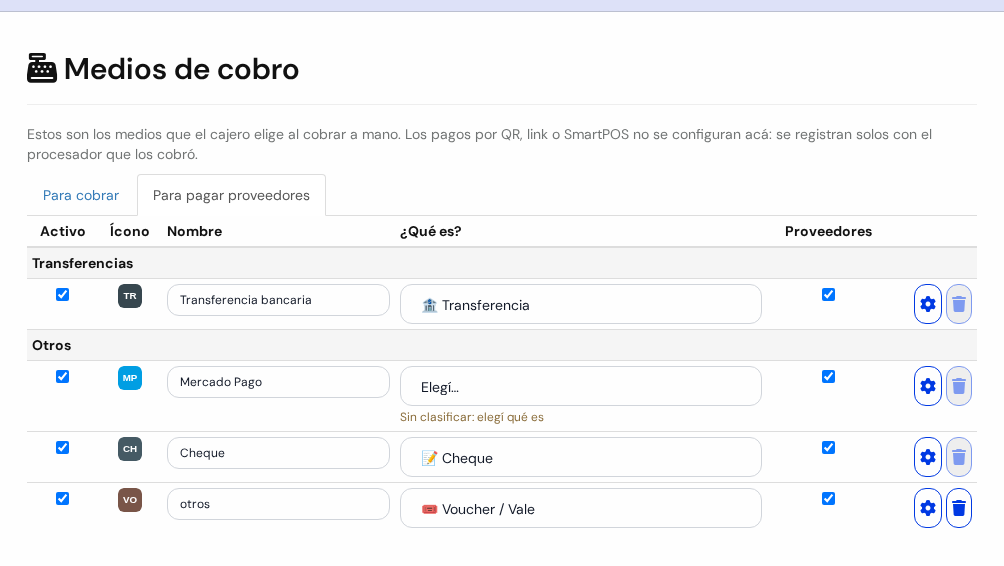The image size is (1004, 566).
Task: Uncheck Proveedores for Cheque row
Action: (x=829, y=448)
